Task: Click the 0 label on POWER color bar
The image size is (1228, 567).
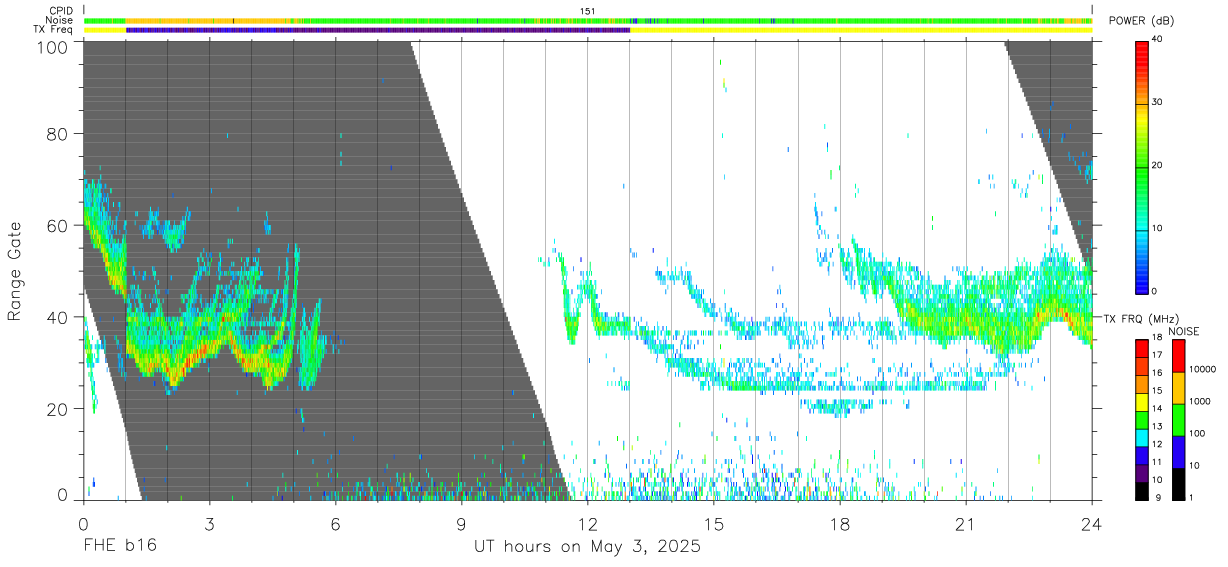Action: pyautogui.click(x=1155, y=291)
